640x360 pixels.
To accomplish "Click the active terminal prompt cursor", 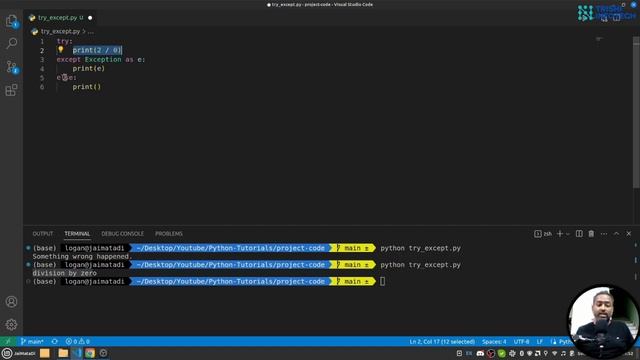I will [x=382, y=281].
